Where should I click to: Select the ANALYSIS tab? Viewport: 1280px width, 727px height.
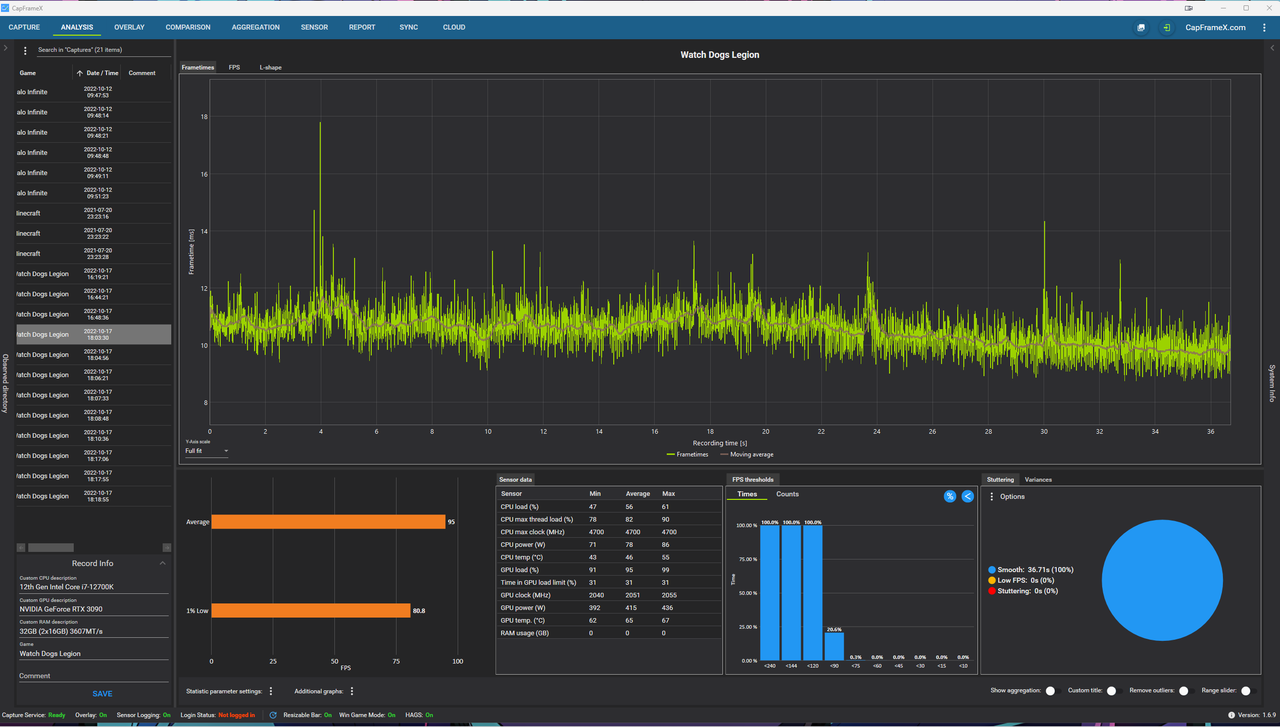(77, 27)
